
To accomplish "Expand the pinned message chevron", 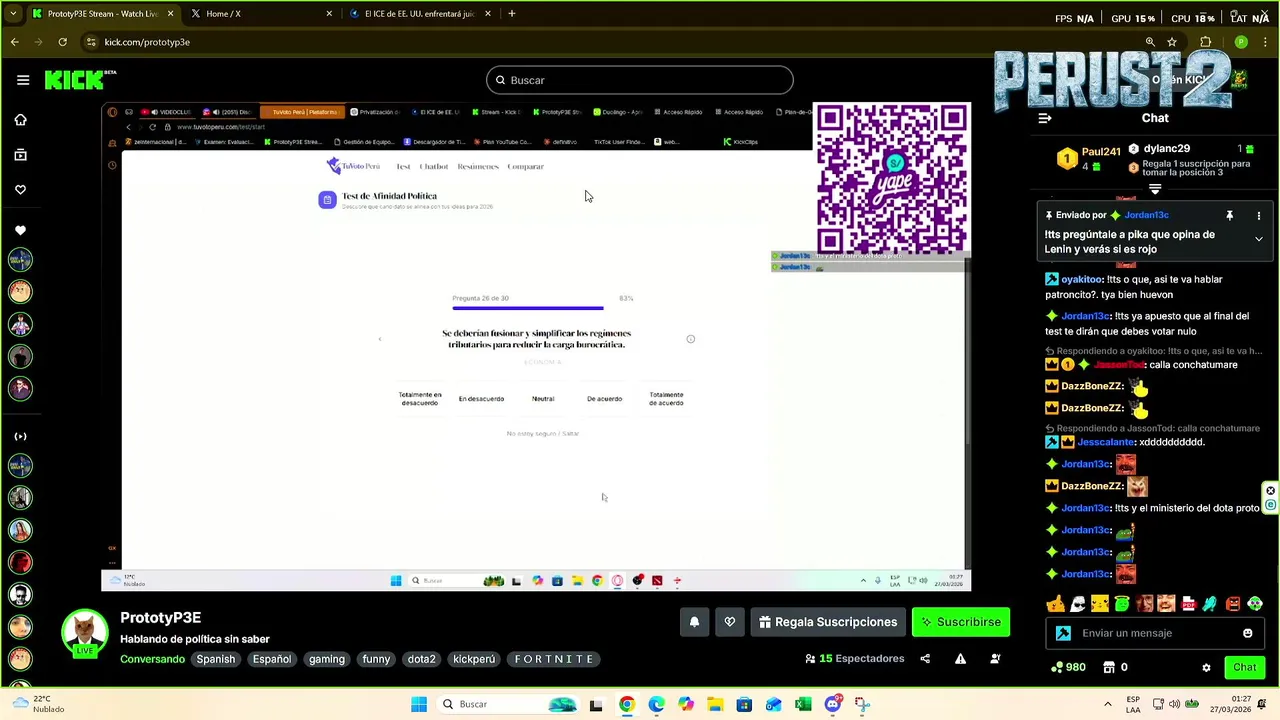I will click(1259, 239).
